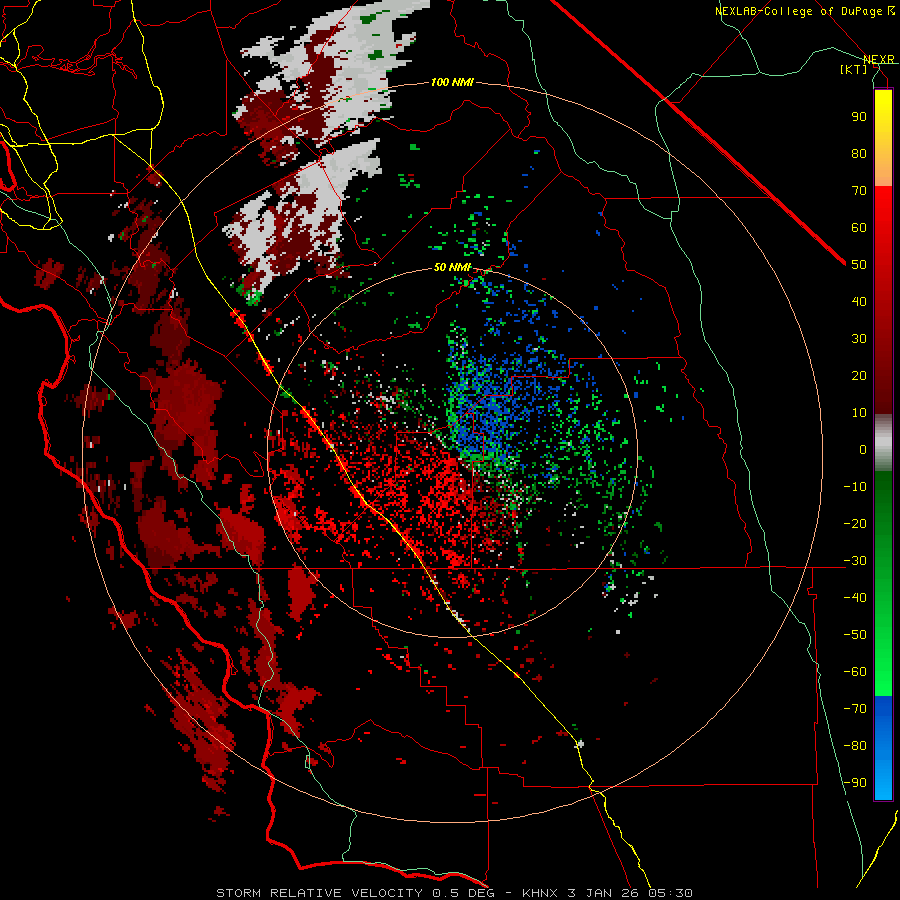Click the 20 value on velocity scale
Viewport: 900px width, 900px height.
pos(859,376)
